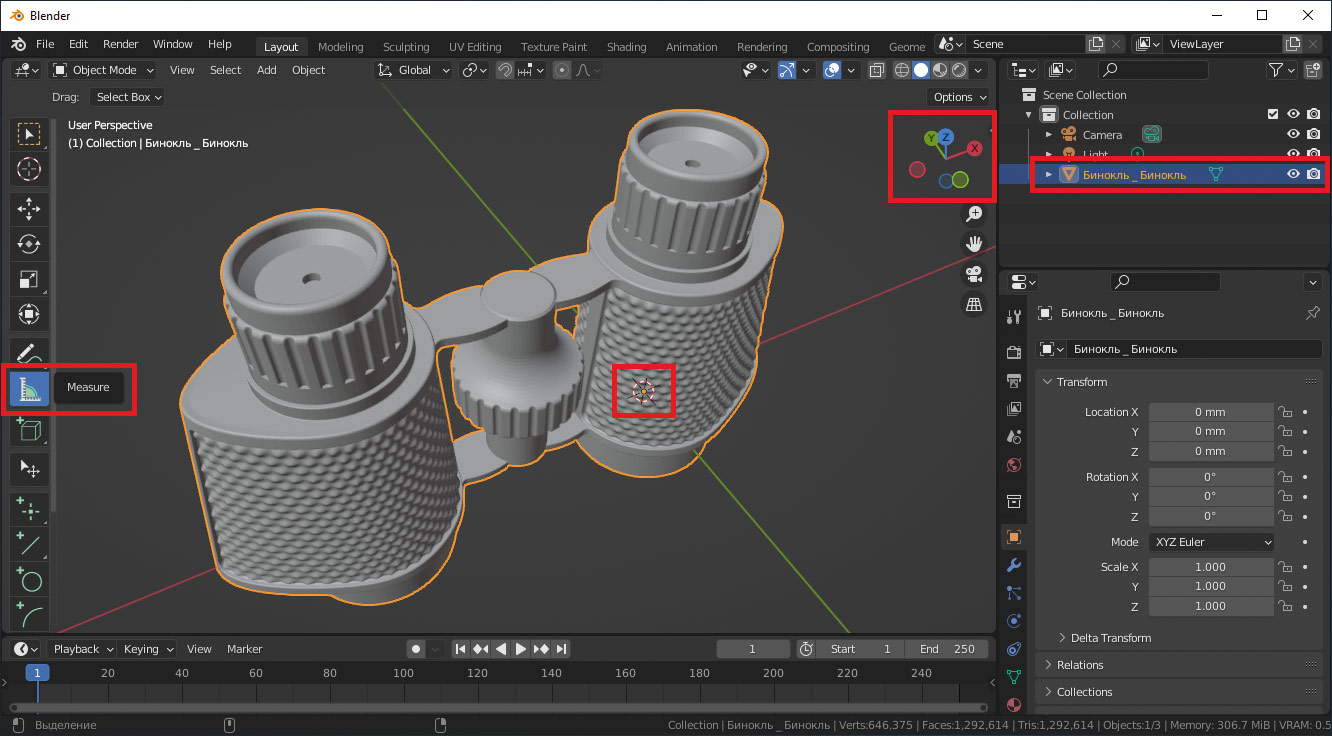Screen dimensions: 1332x736
Task: Toggle lock for Rotation X
Action: [x=1286, y=477]
